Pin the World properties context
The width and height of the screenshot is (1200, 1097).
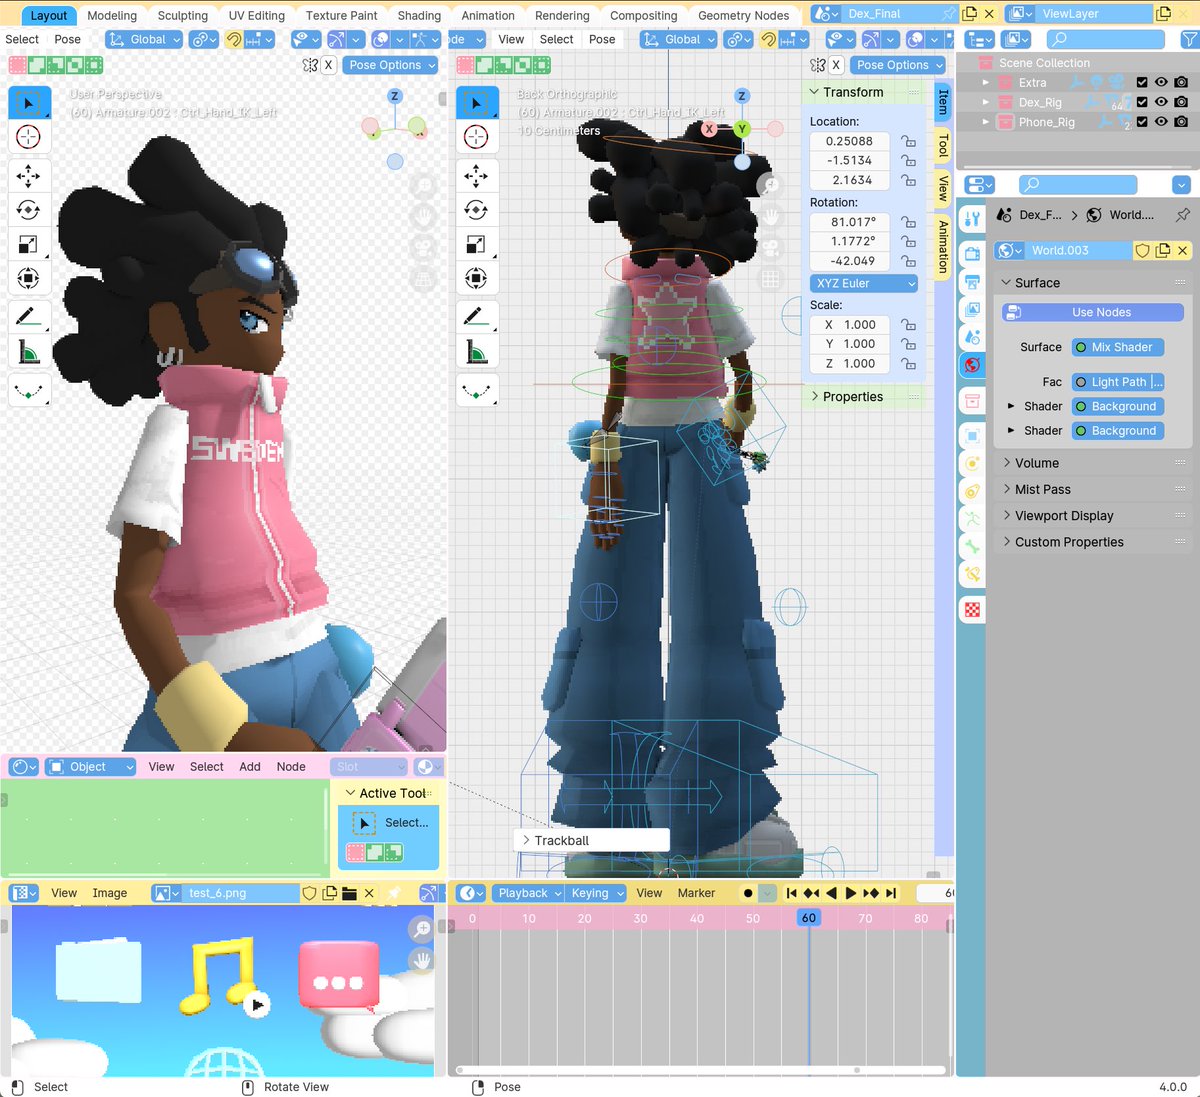click(x=1183, y=215)
